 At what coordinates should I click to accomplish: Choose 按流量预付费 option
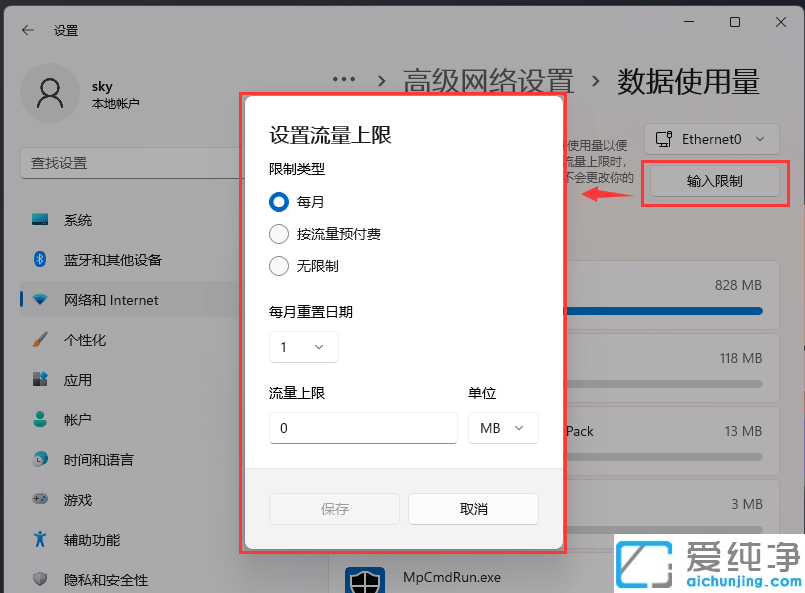[x=278, y=234]
